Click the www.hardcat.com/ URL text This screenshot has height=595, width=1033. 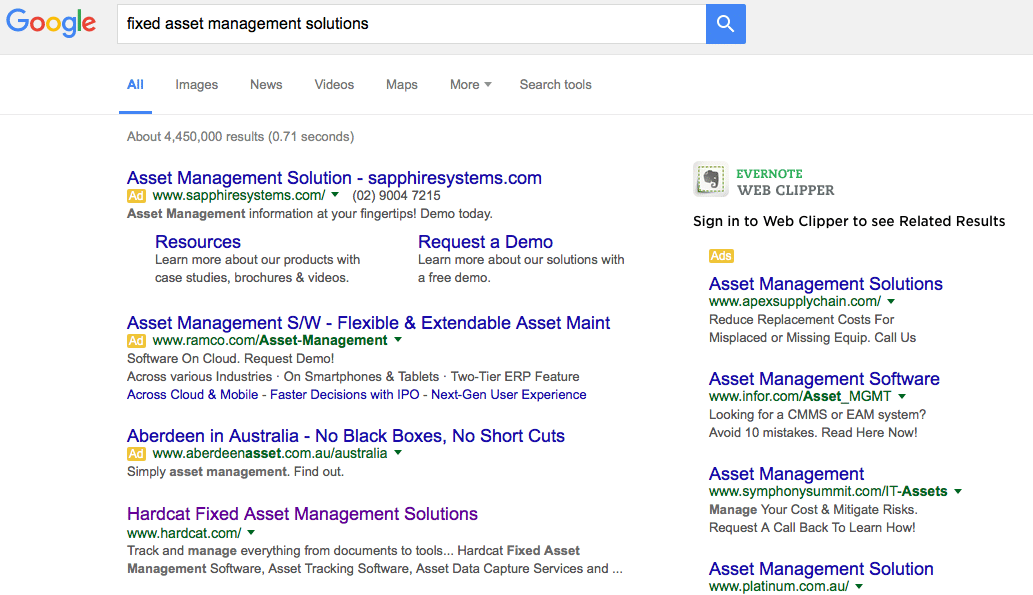[x=184, y=533]
